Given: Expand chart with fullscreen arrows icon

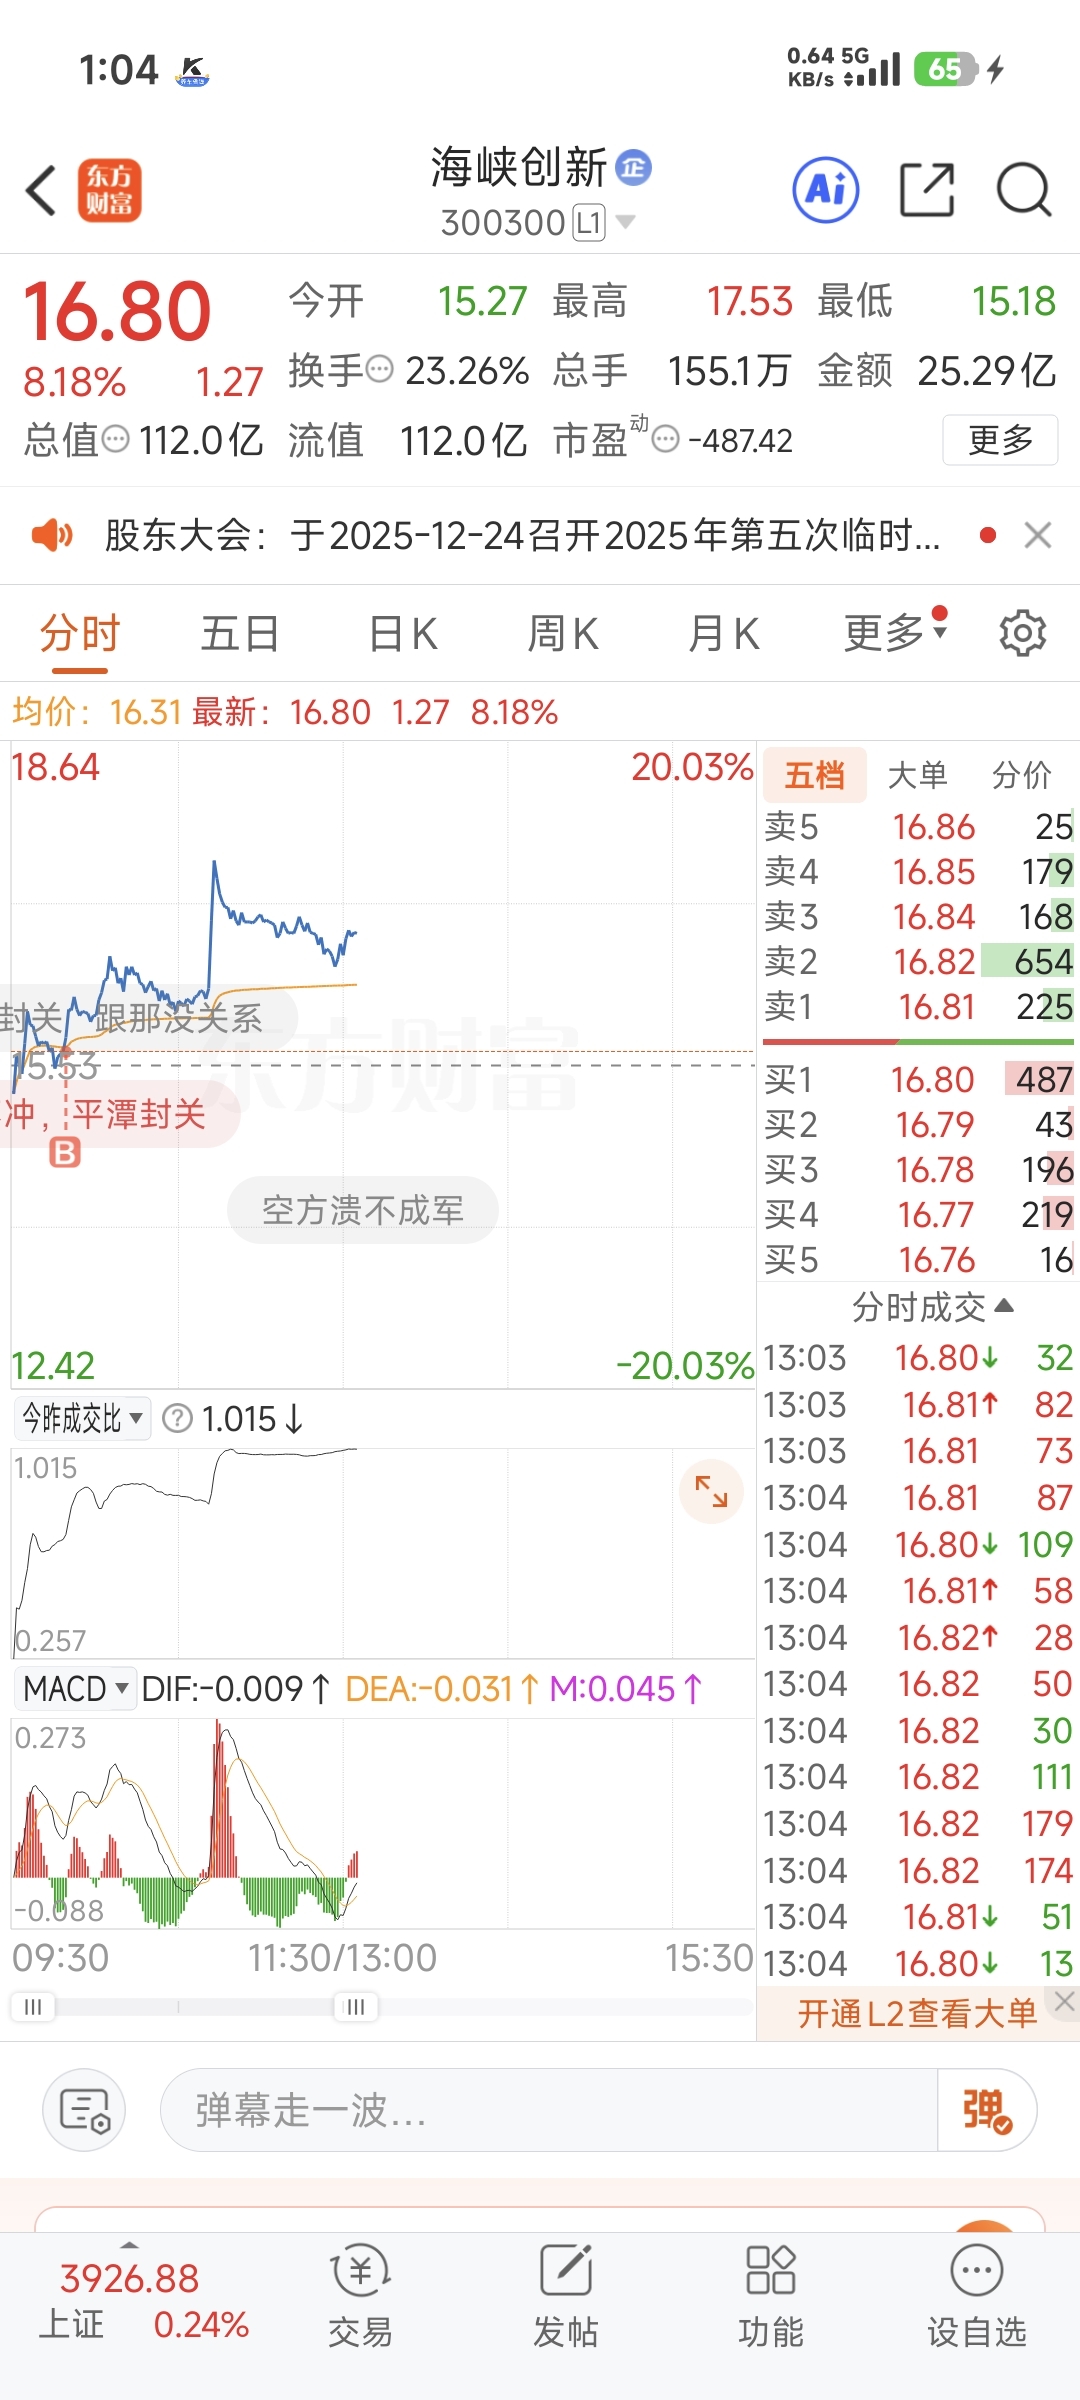Looking at the screenshot, I should [x=711, y=1491].
